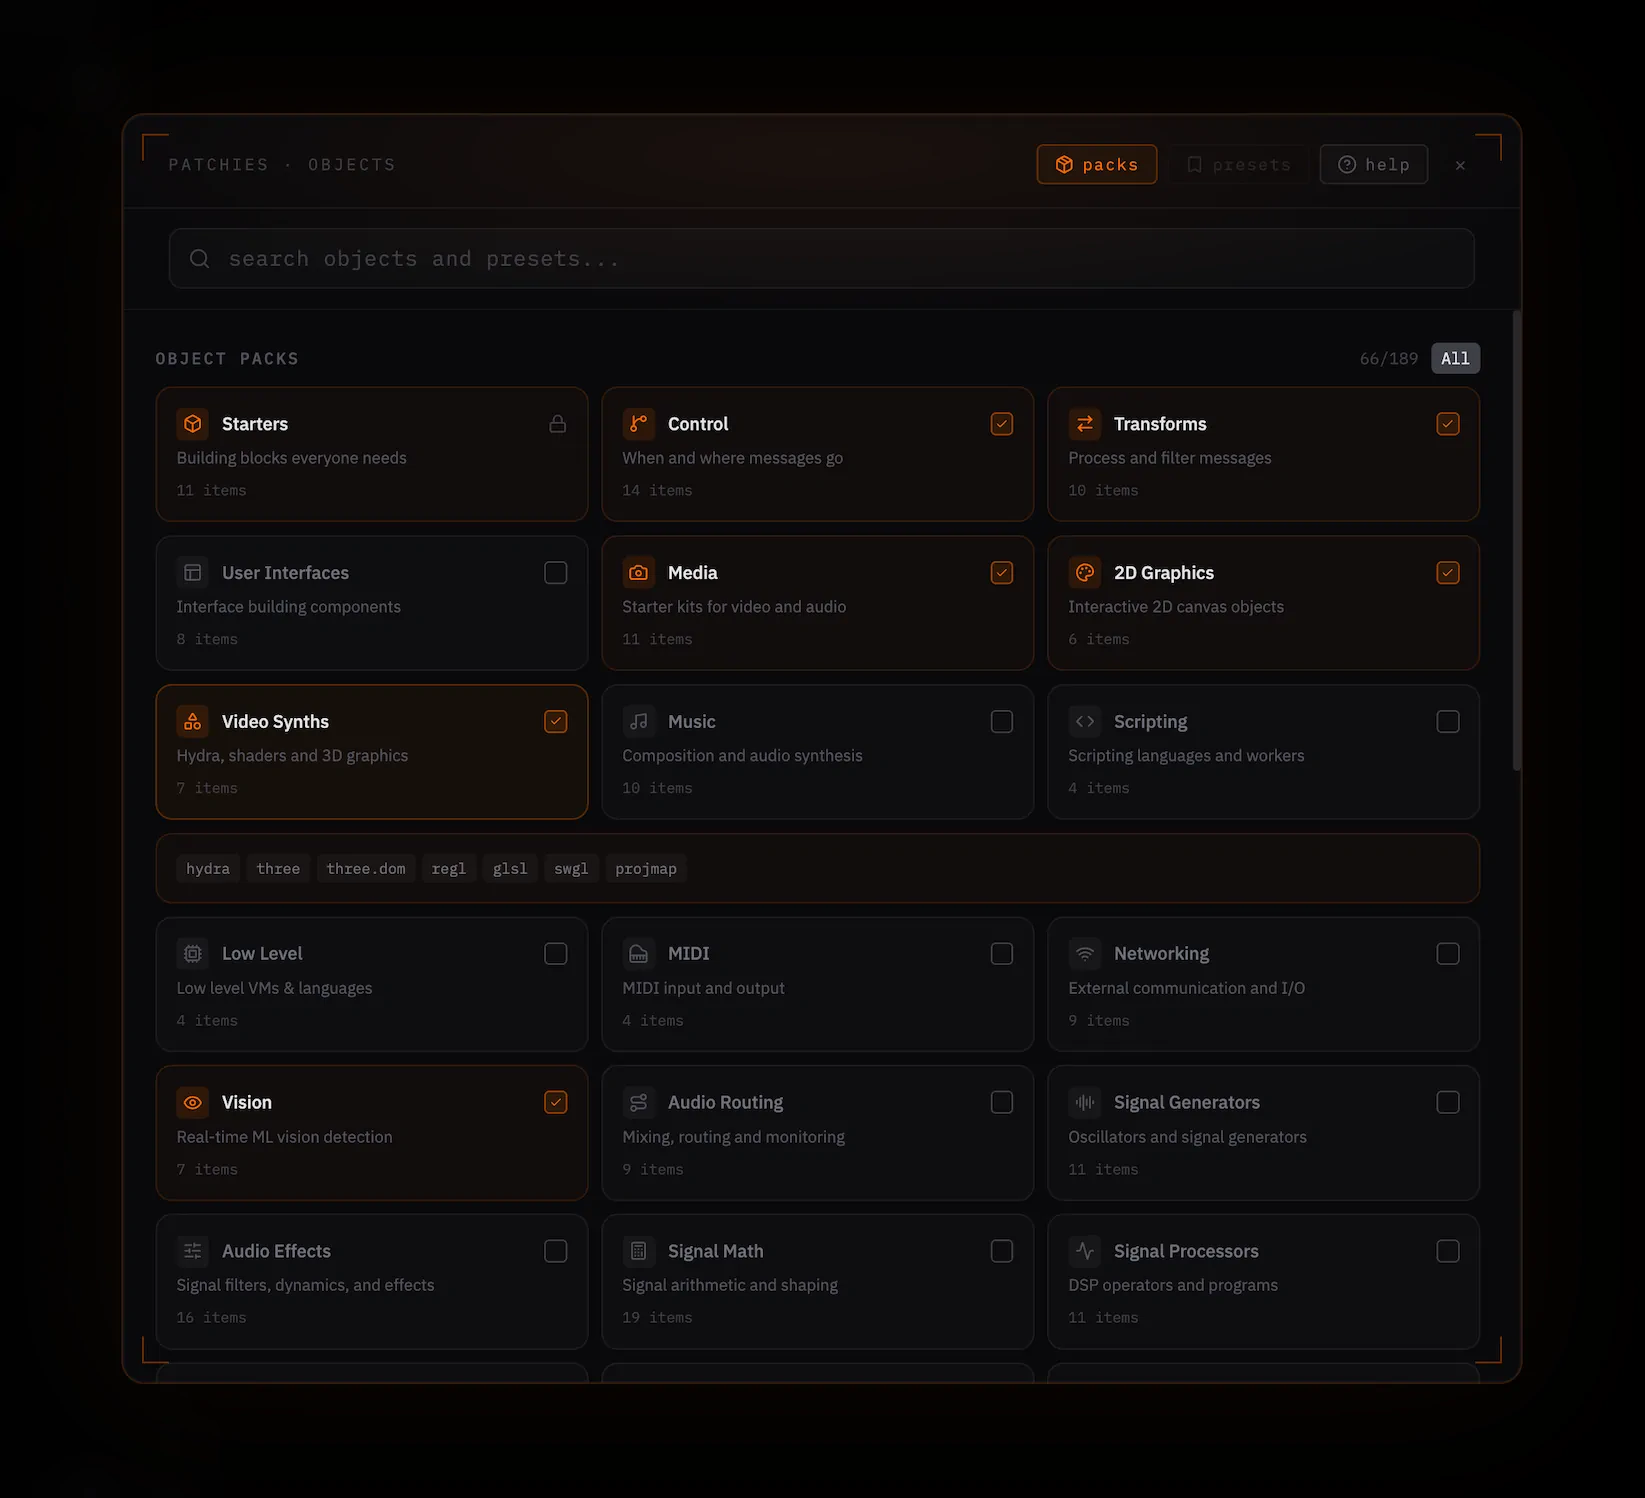
Task: Click the glsl object tag
Action: (x=510, y=869)
